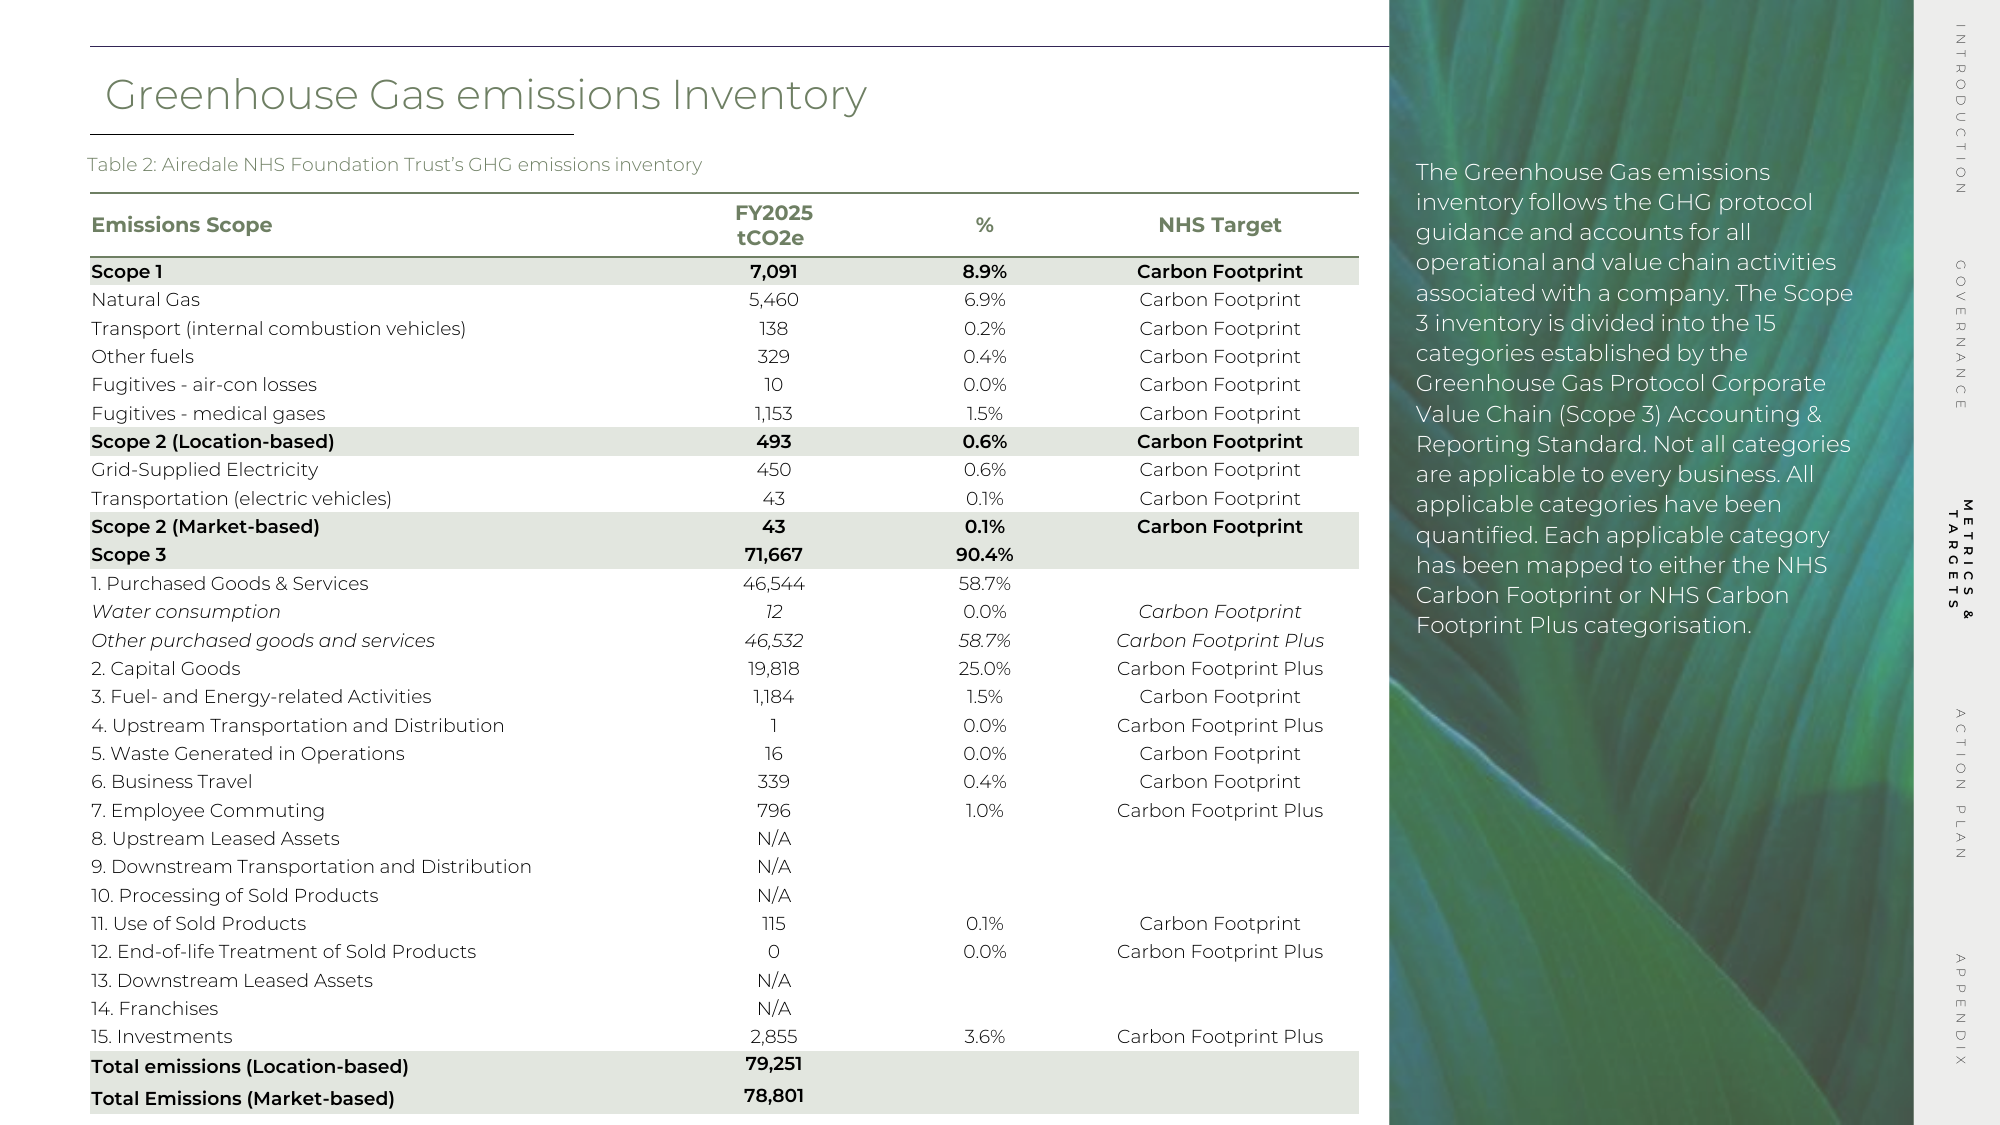Click the GHG protocol description paragraph
Screen dimensions: 2000x1125
1634,399
